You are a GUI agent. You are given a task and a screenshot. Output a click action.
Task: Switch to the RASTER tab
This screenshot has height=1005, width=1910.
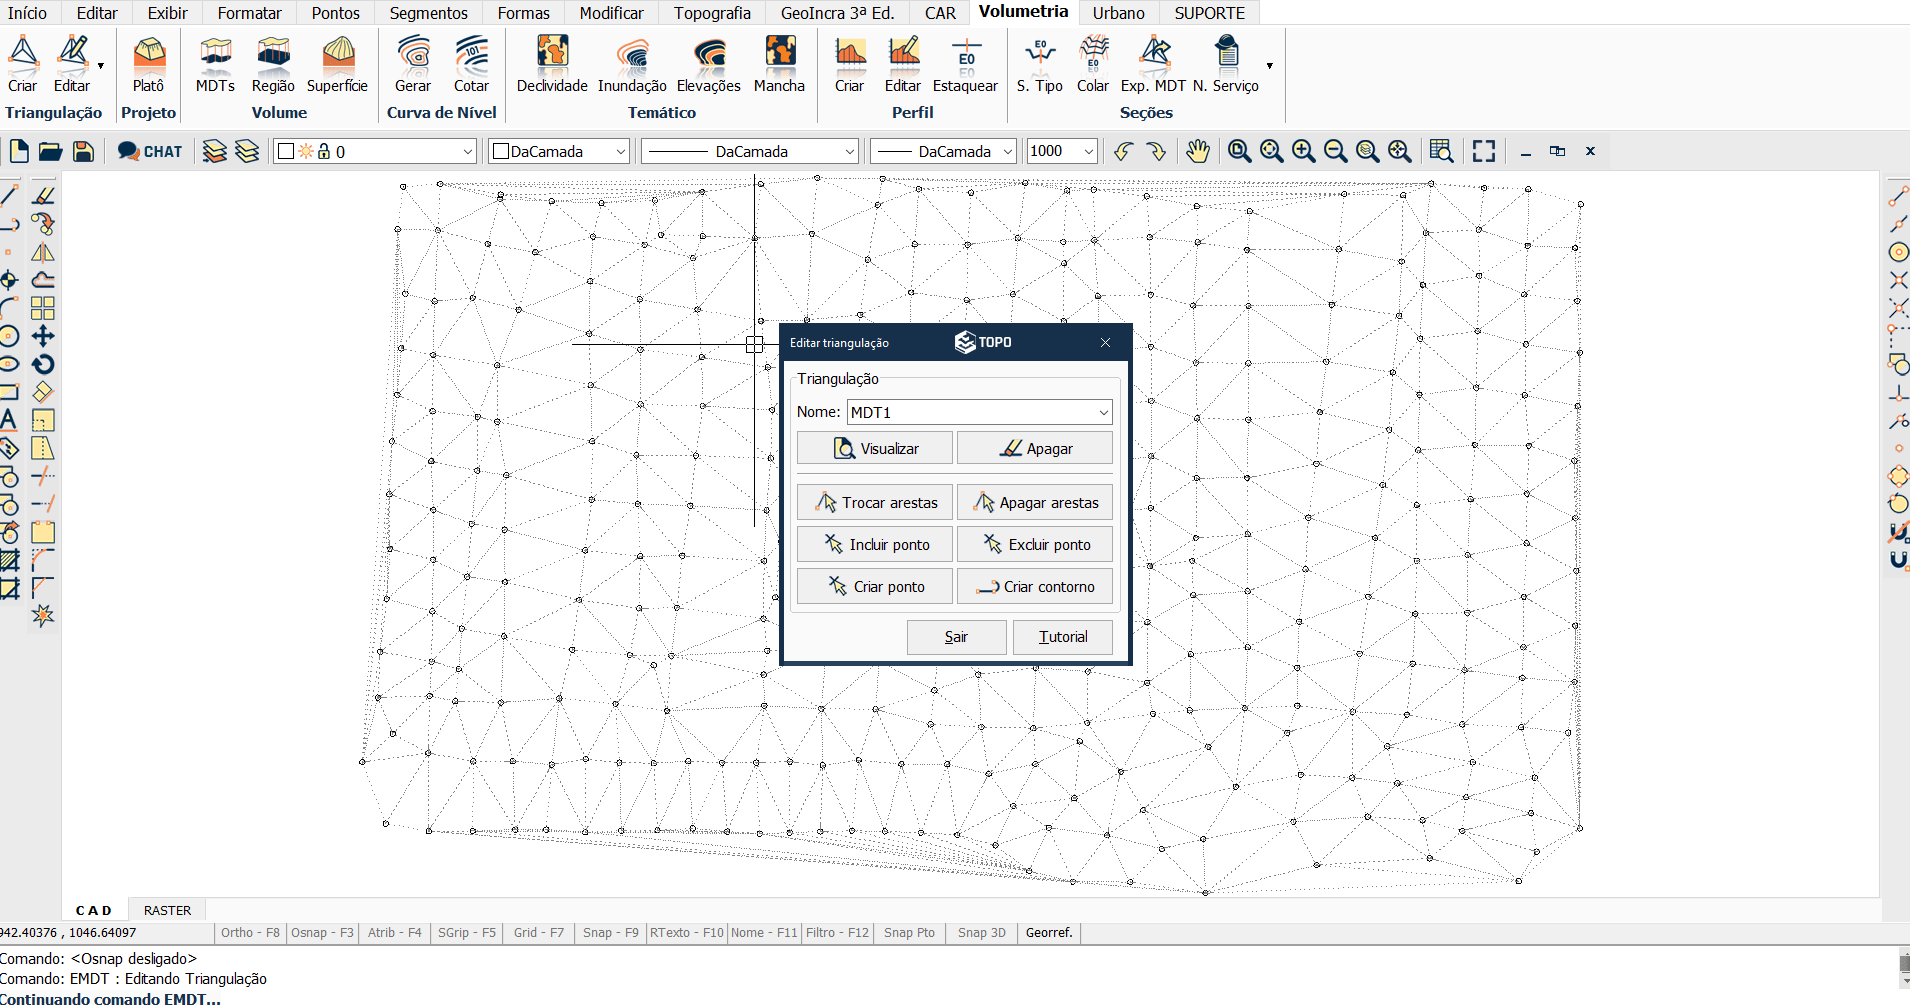[x=167, y=911]
